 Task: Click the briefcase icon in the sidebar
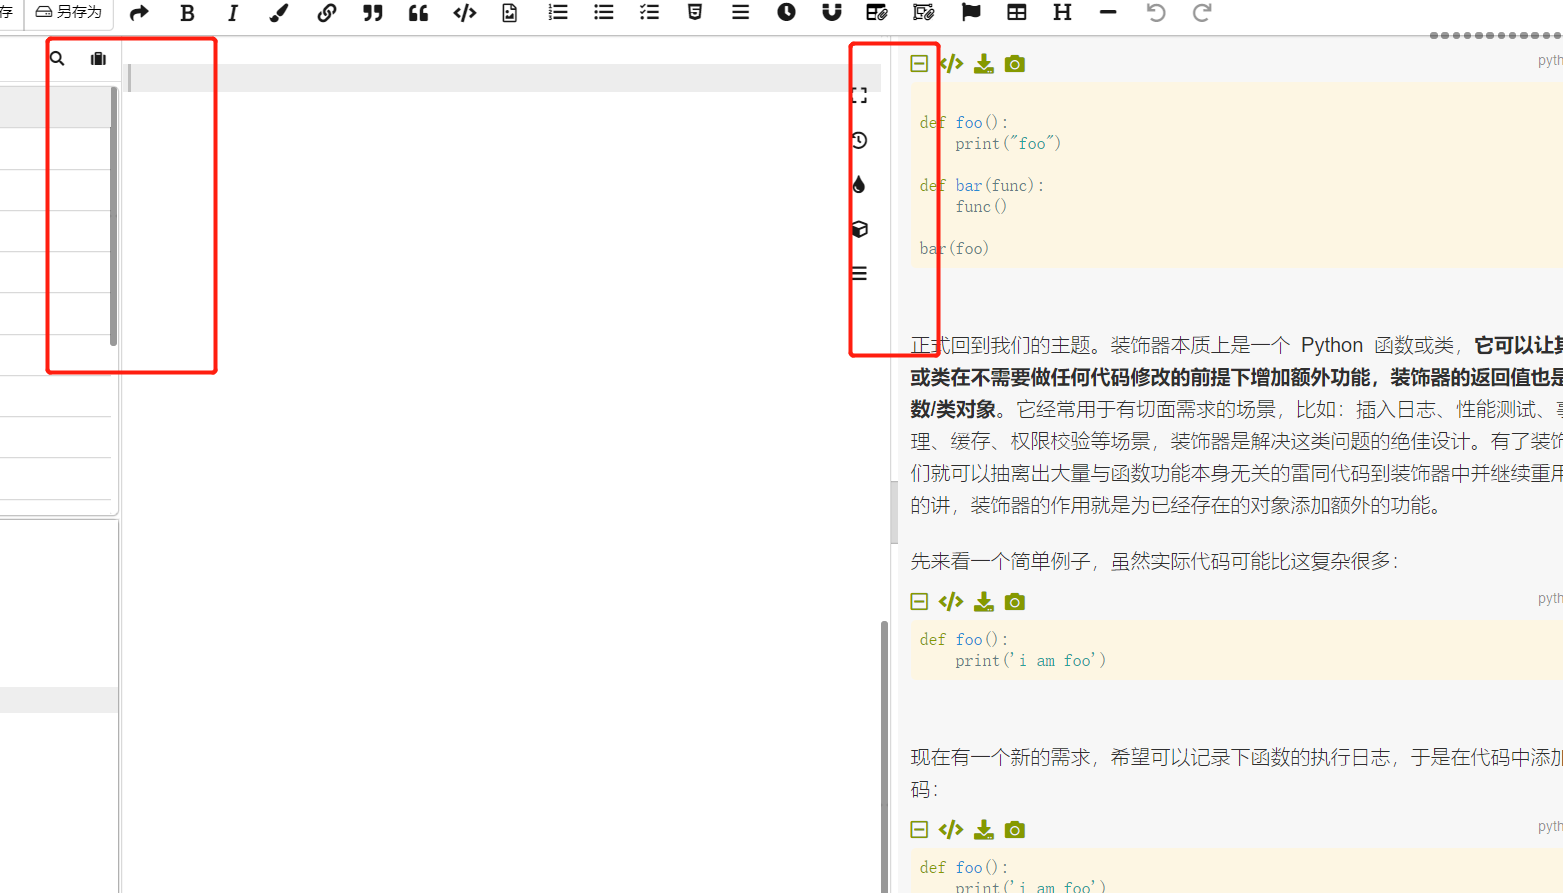click(97, 58)
